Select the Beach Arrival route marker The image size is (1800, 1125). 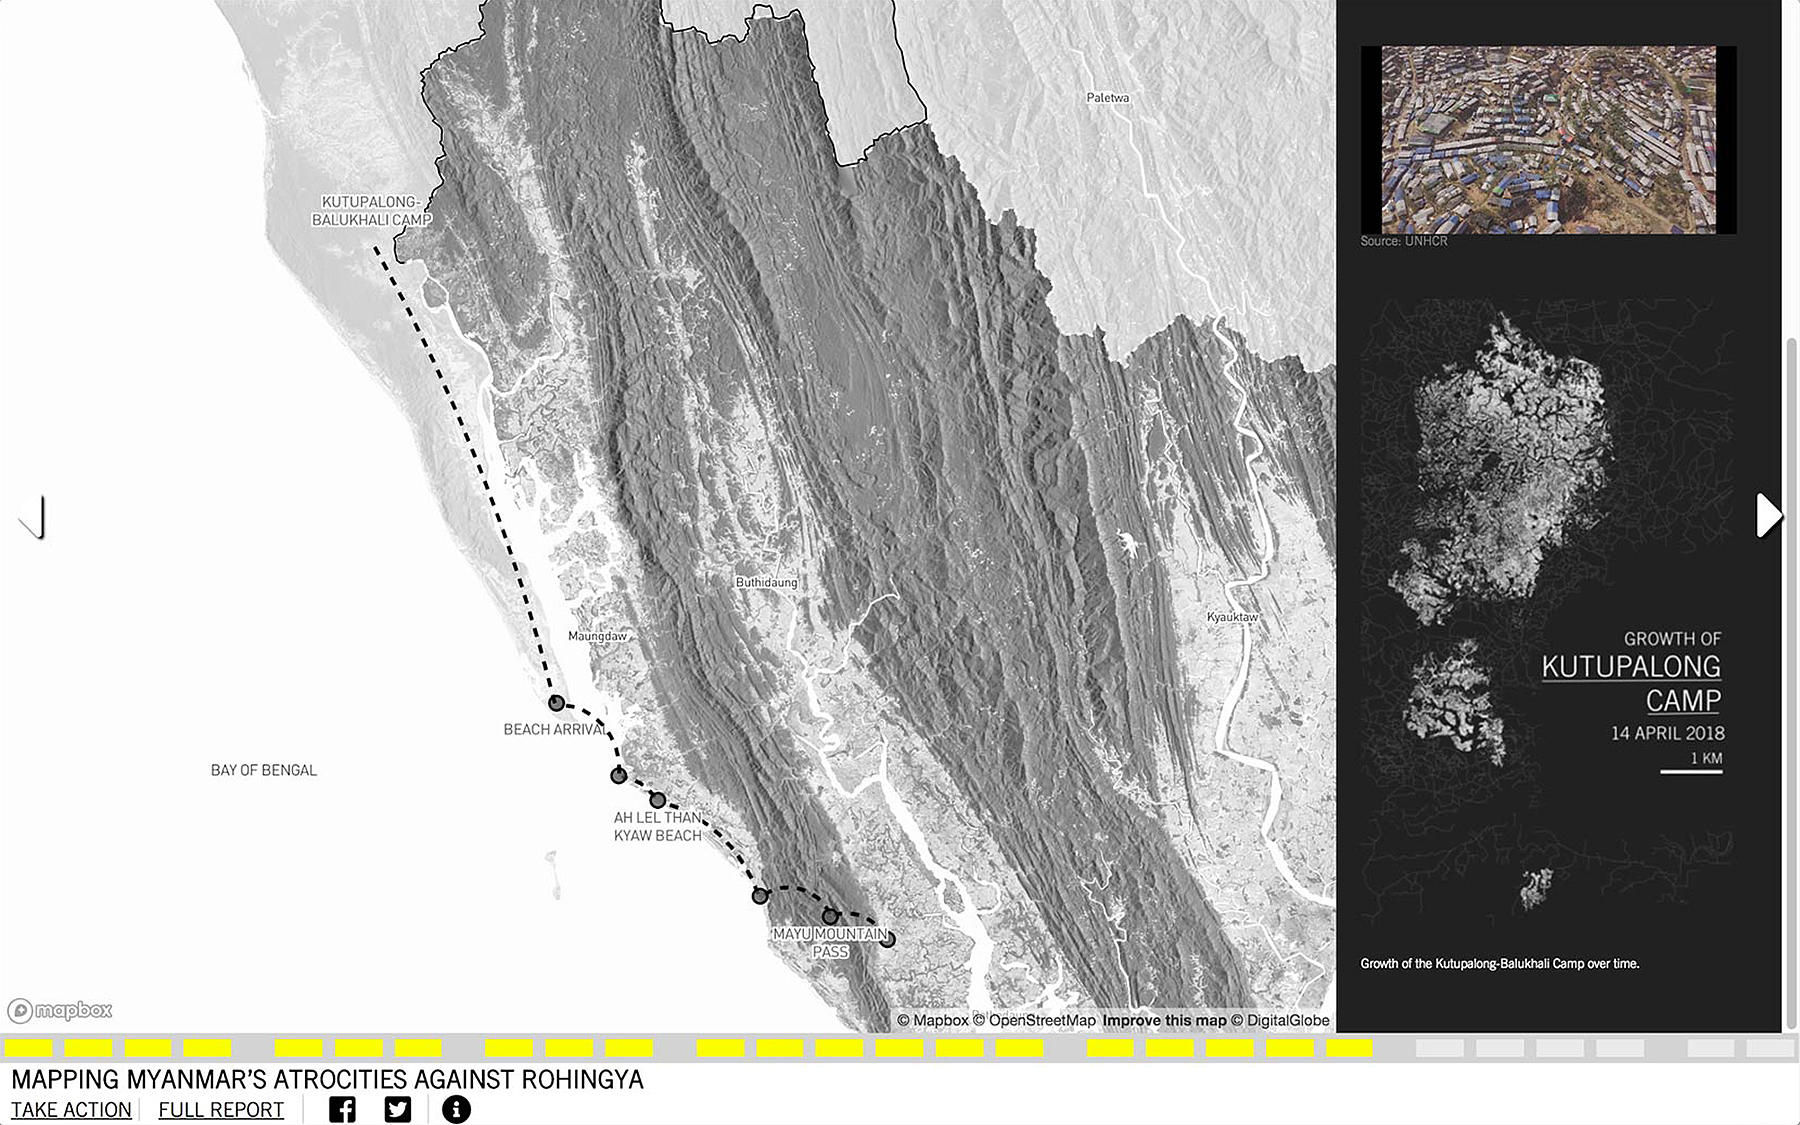pos(556,703)
